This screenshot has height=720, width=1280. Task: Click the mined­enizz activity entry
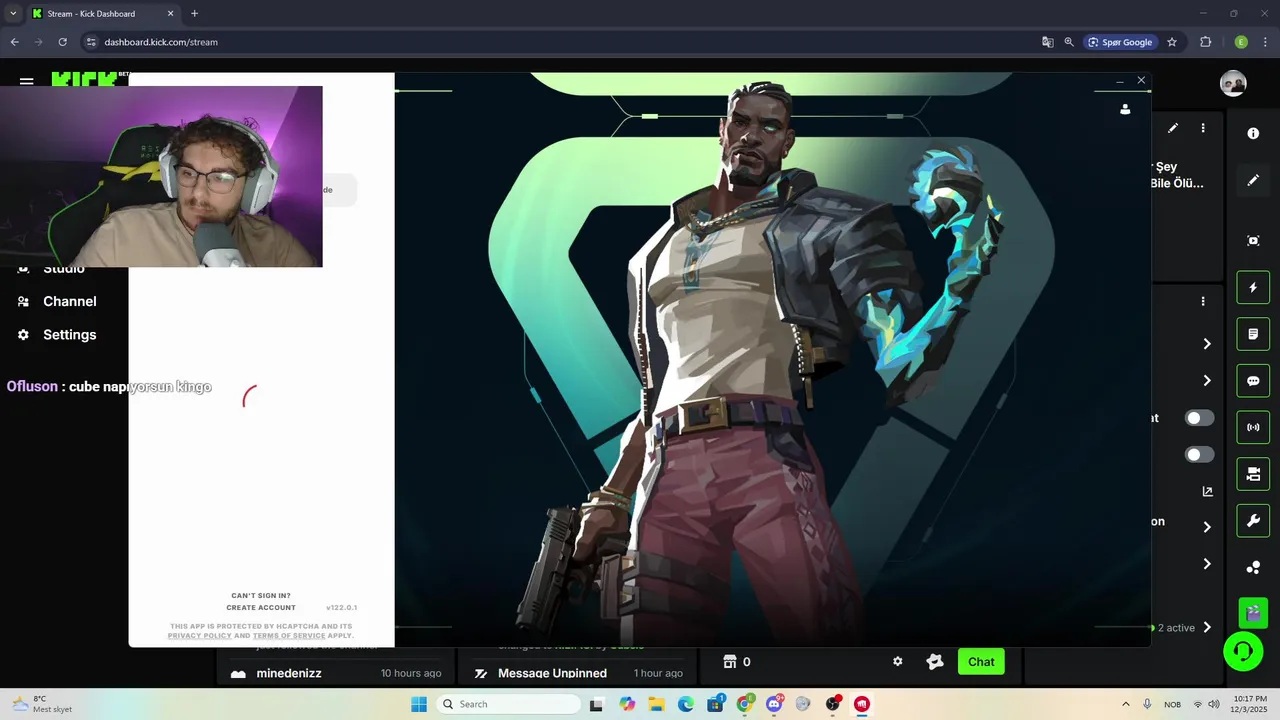(335, 673)
